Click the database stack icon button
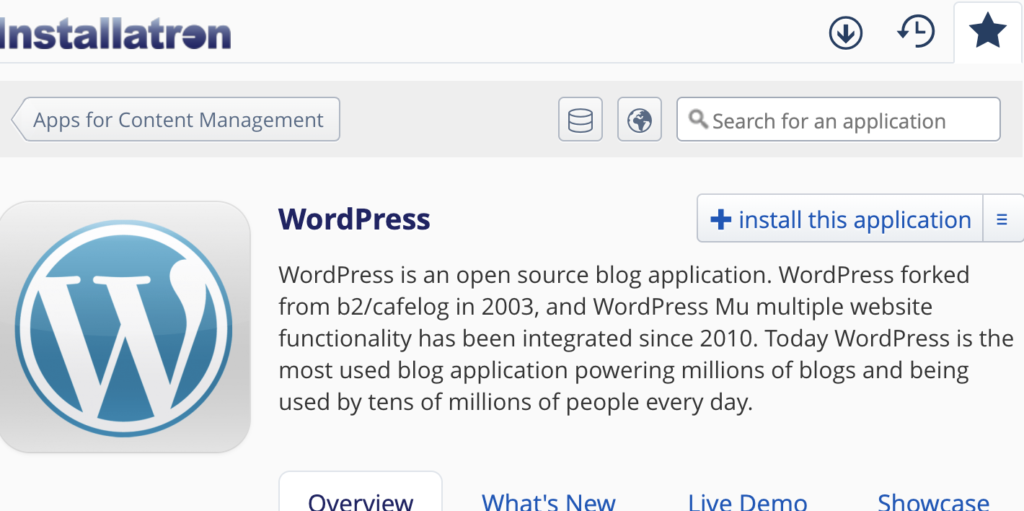1024x511 pixels. tap(581, 120)
